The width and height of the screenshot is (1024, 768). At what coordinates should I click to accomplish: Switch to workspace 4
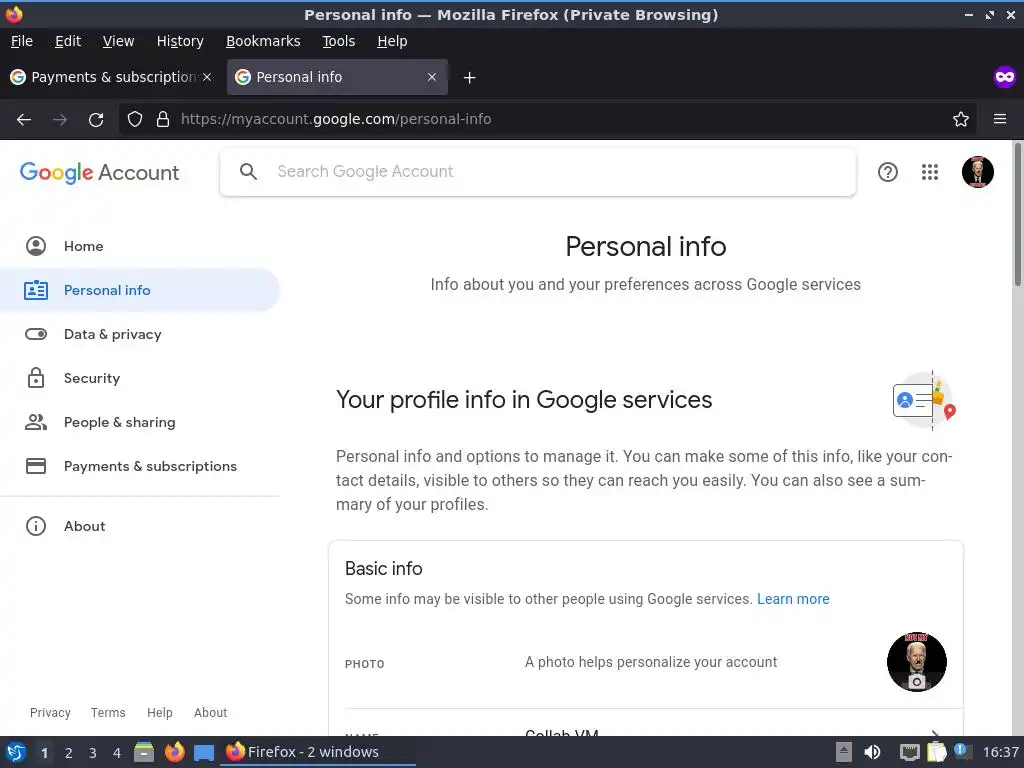point(117,753)
